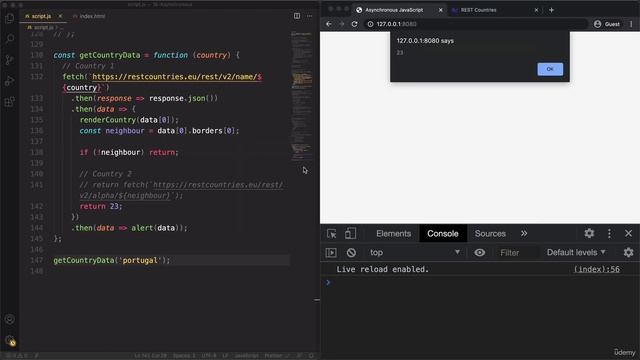Go back in the browser
This screenshot has height=360, width=640.
(329, 24)
